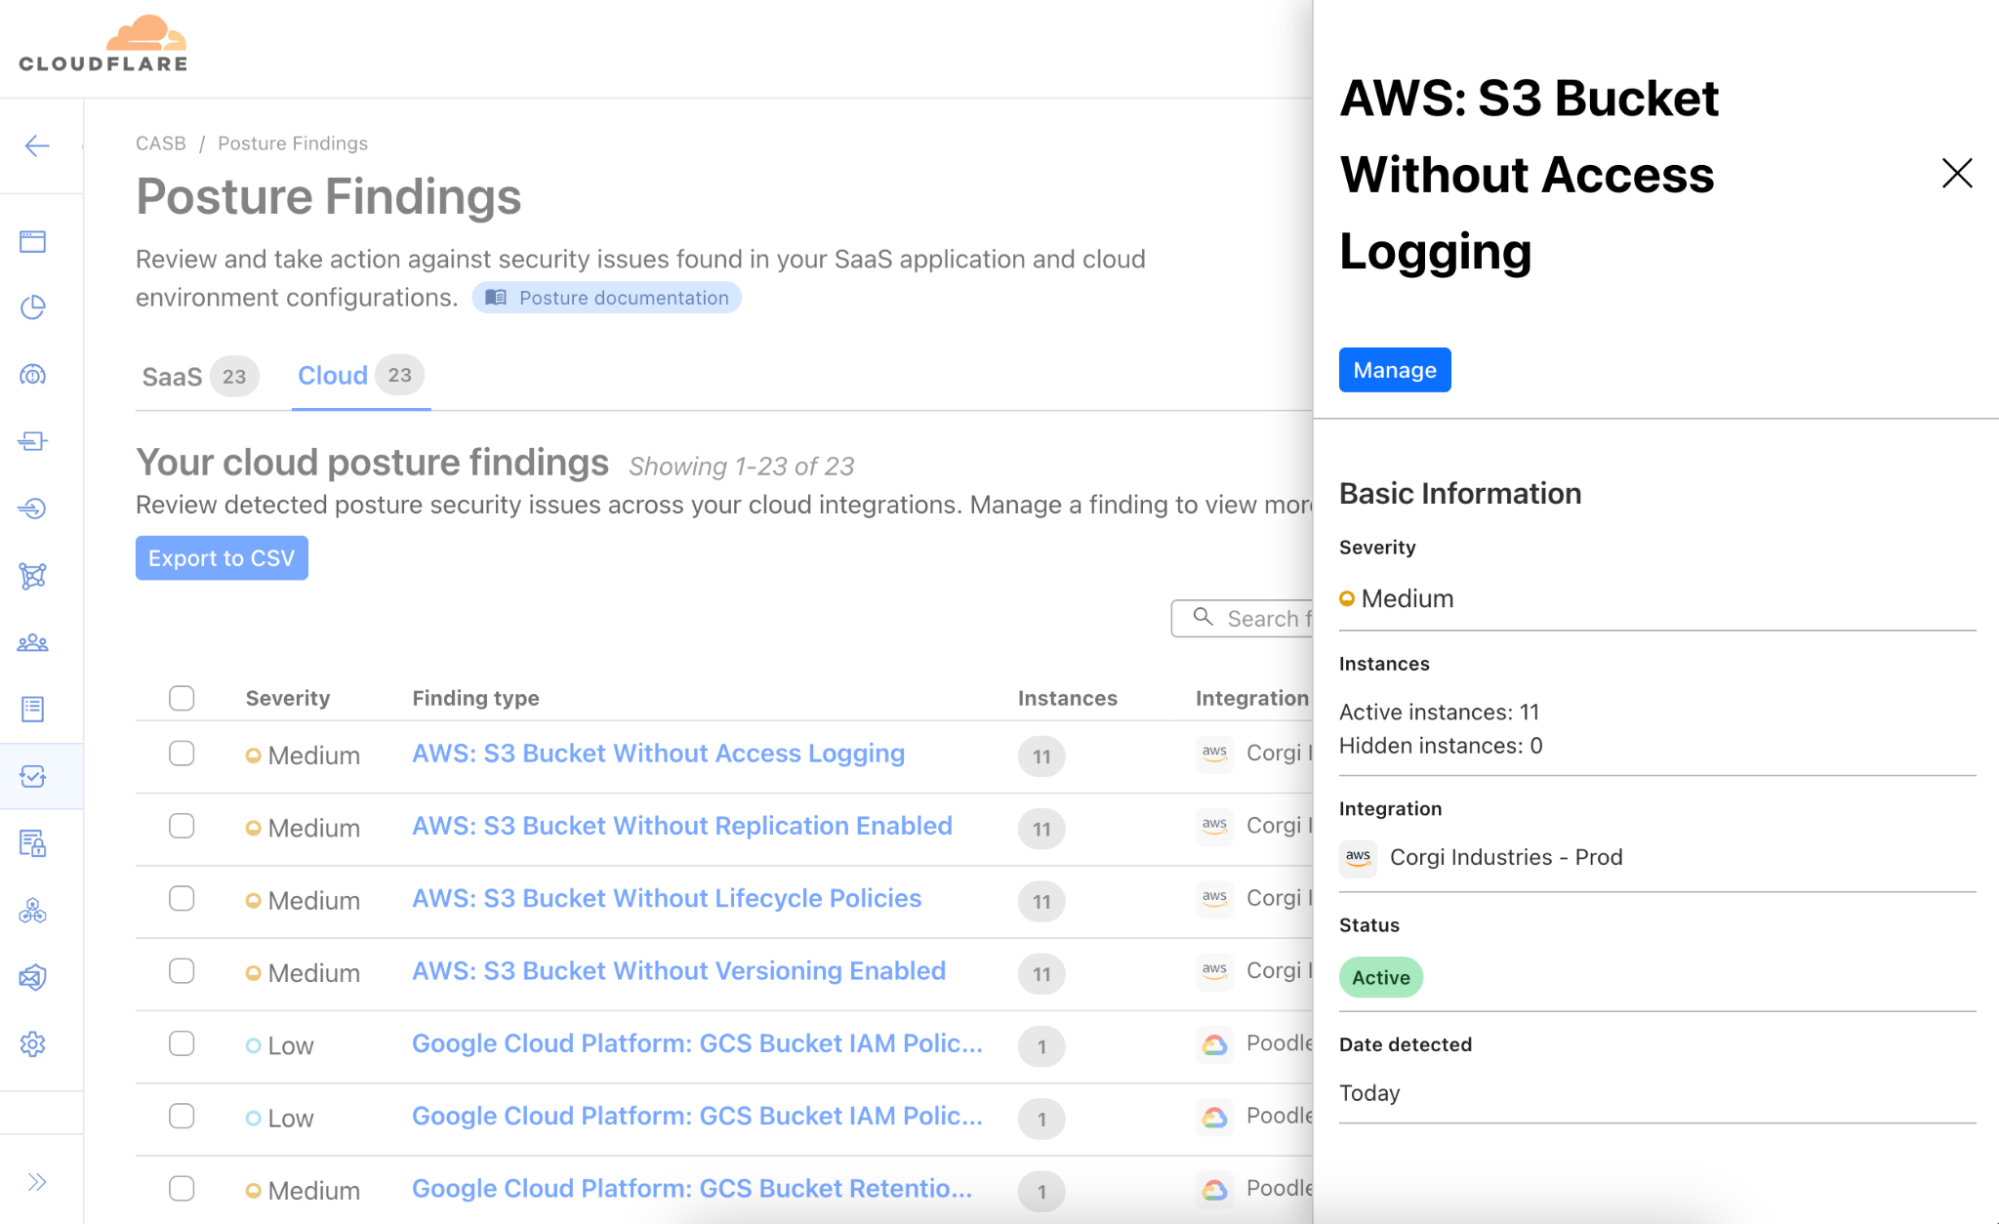The width and height of the screenshot is (1999, 1224).
Task: Expand the sidebar with double chevron
Action: tap(37, 1182)
